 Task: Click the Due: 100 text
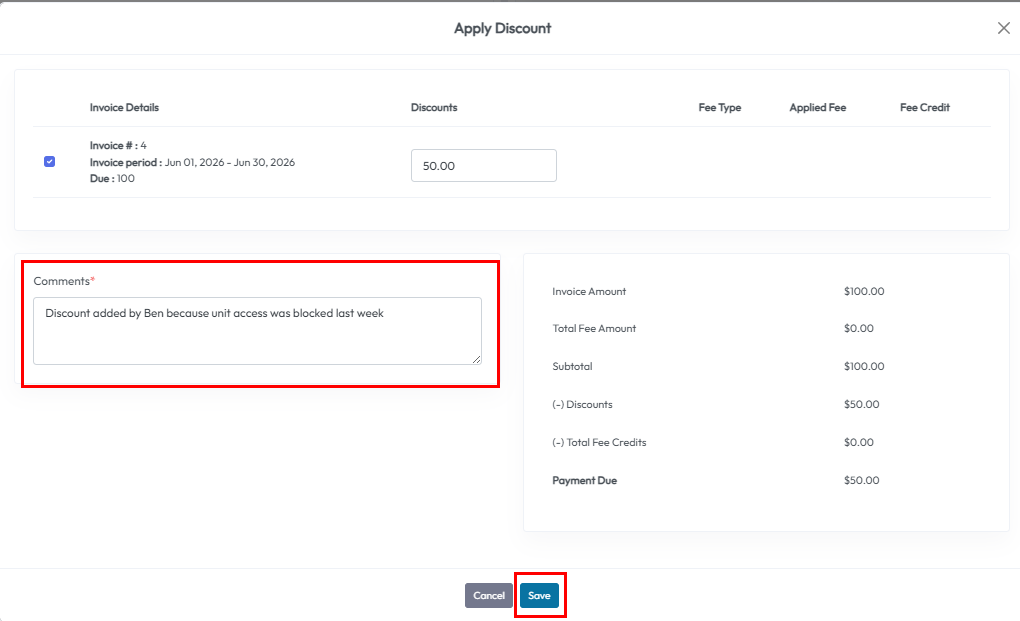coord(112,178)
